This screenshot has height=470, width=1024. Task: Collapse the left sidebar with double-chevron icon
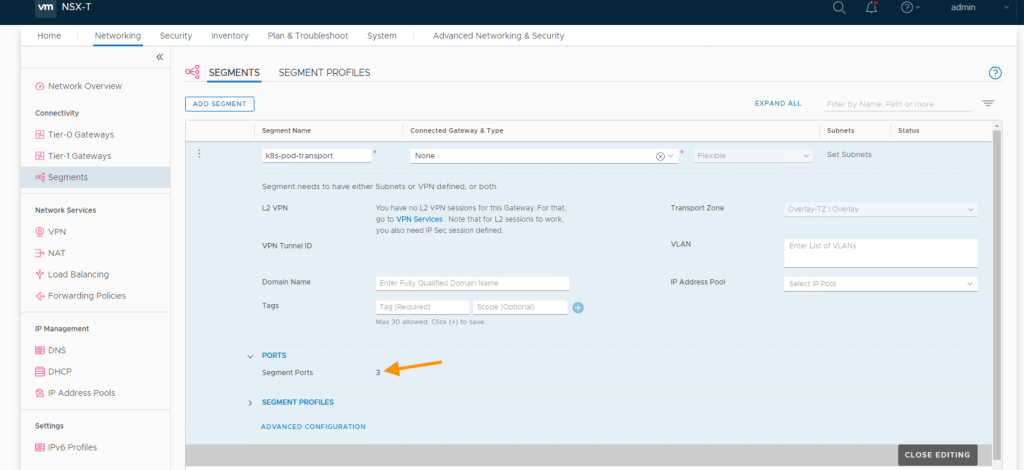(x=159, y=58)
